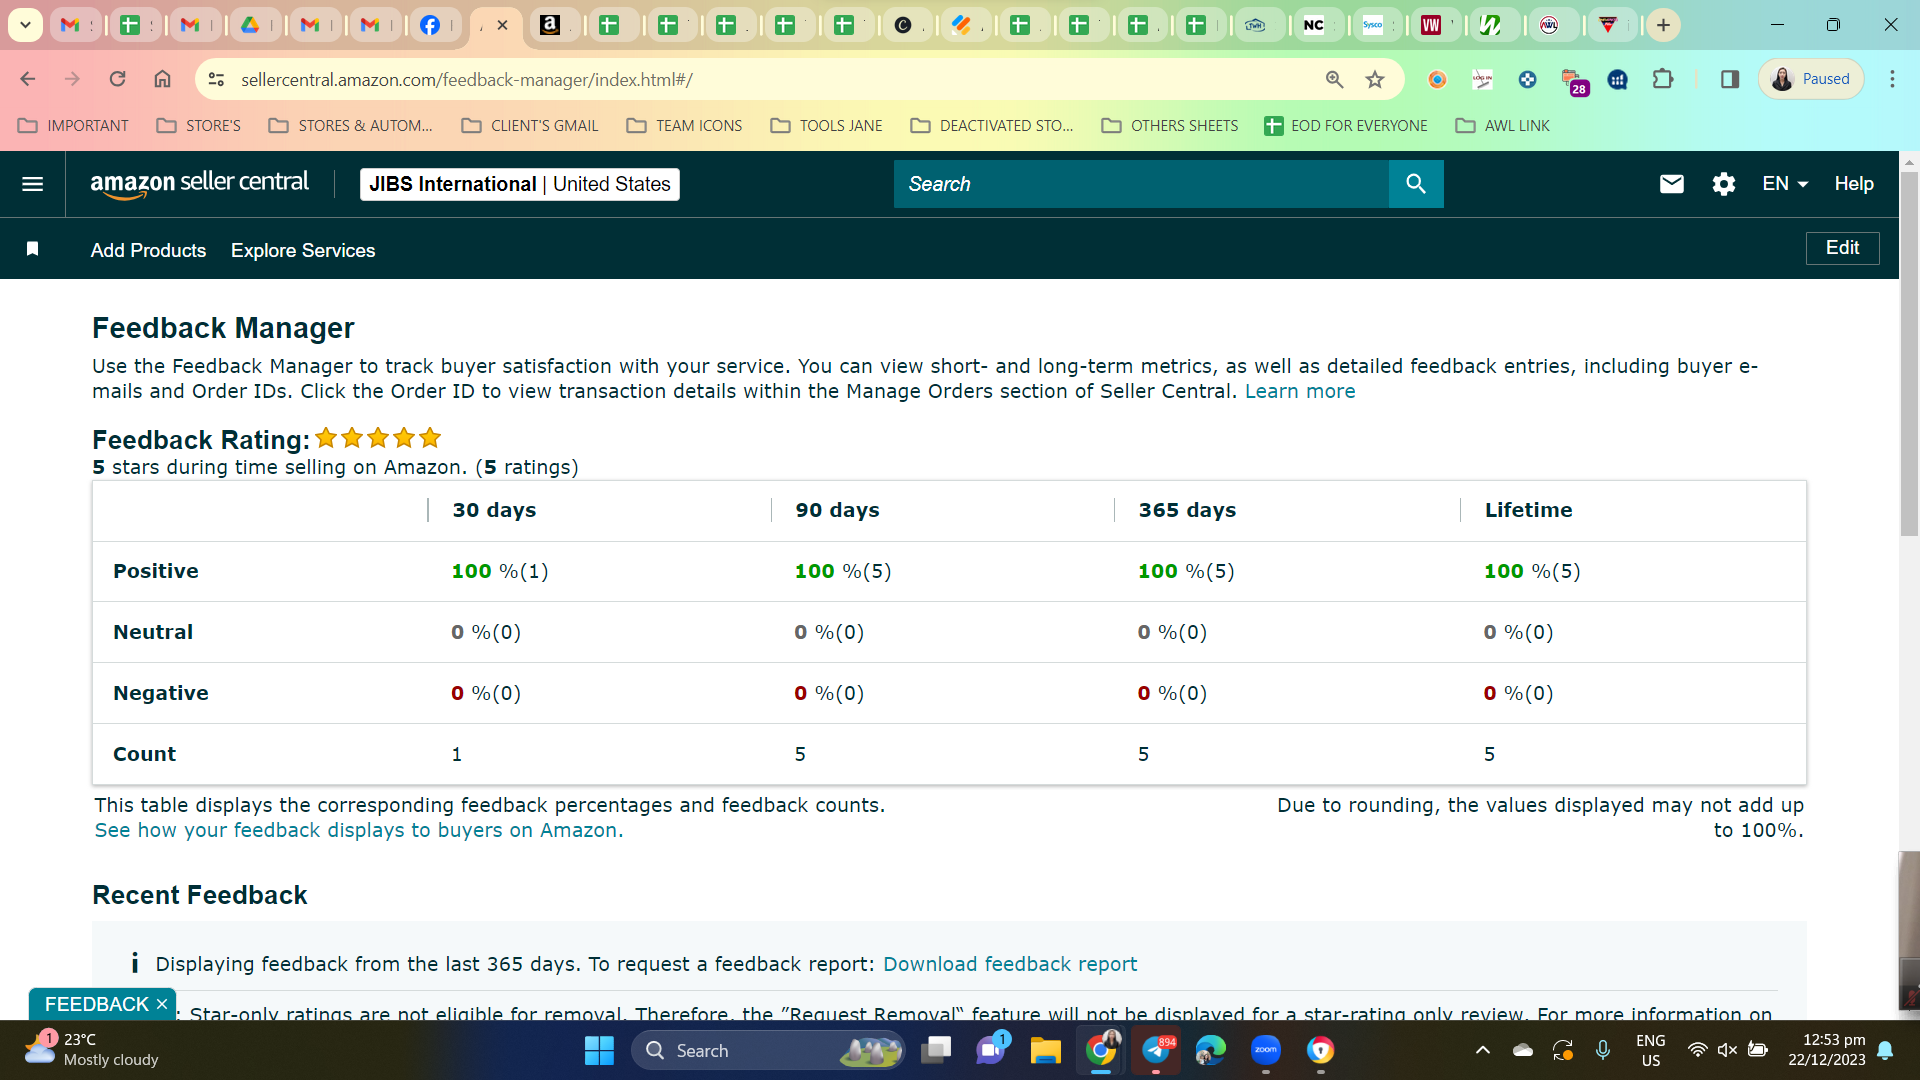The image size is (1920, 1080).
Task: Click the Amazon Seller Central logo
Action: pos(199,184)
